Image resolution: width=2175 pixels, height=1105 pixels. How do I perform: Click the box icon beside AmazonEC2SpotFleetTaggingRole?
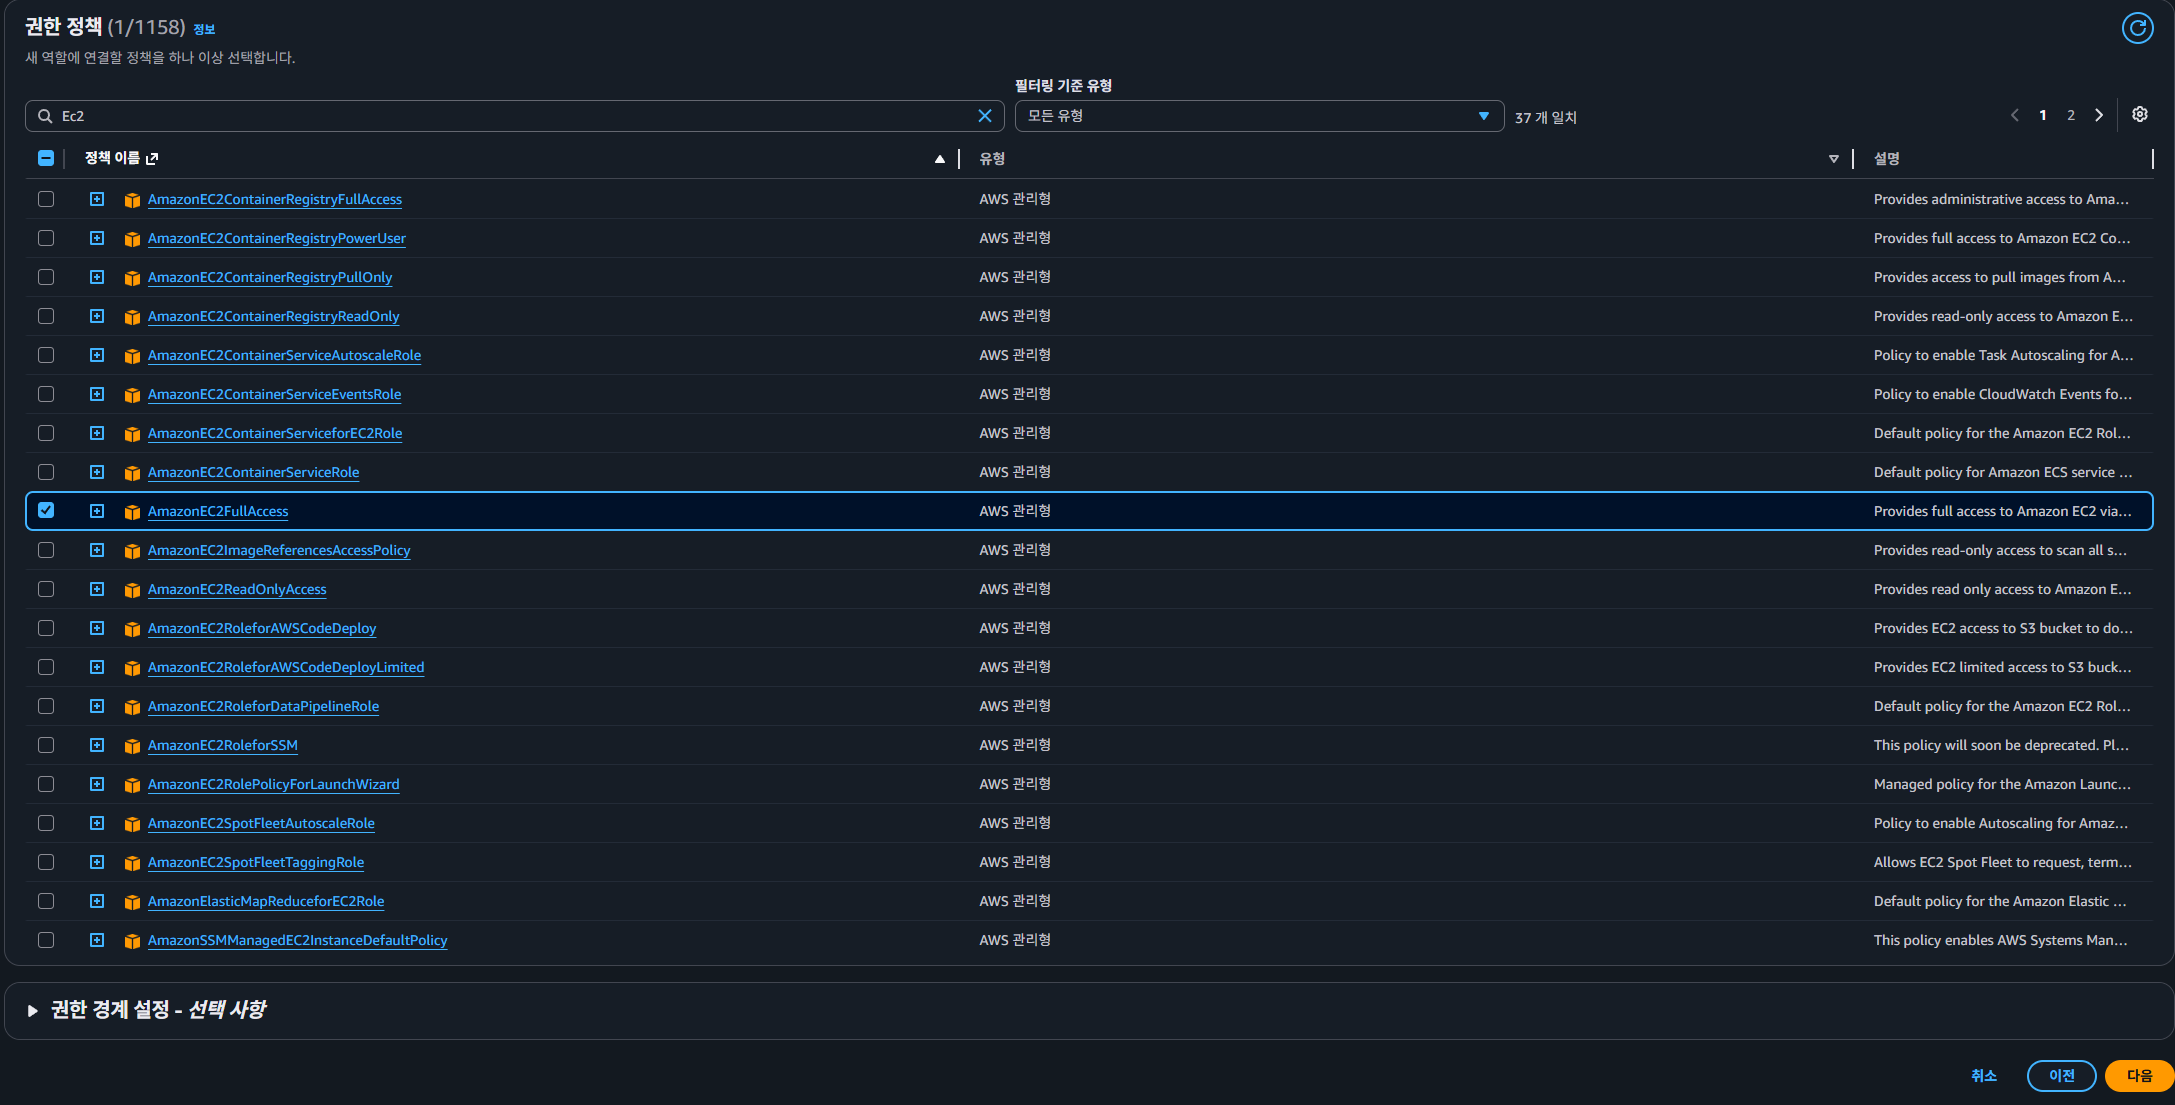tap(132, 863)
